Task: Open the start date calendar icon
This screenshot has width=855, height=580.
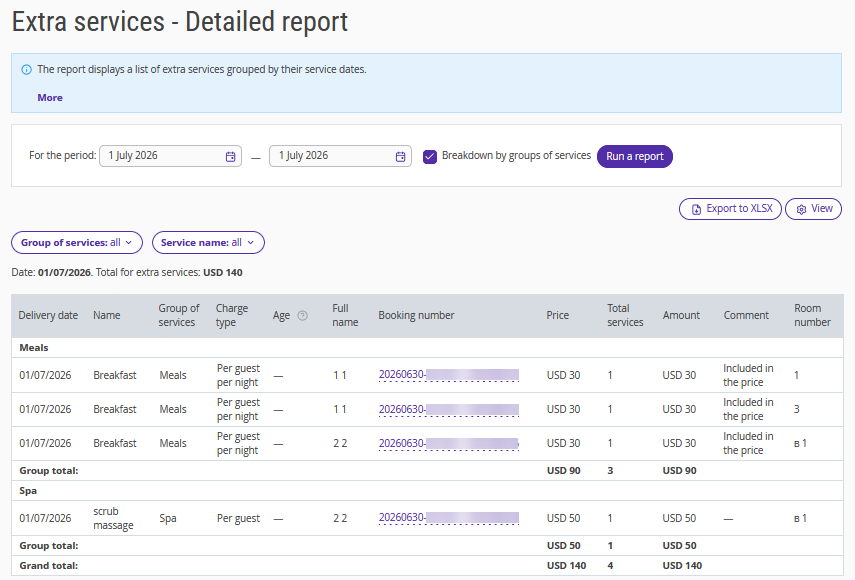Action: (231, 156)
